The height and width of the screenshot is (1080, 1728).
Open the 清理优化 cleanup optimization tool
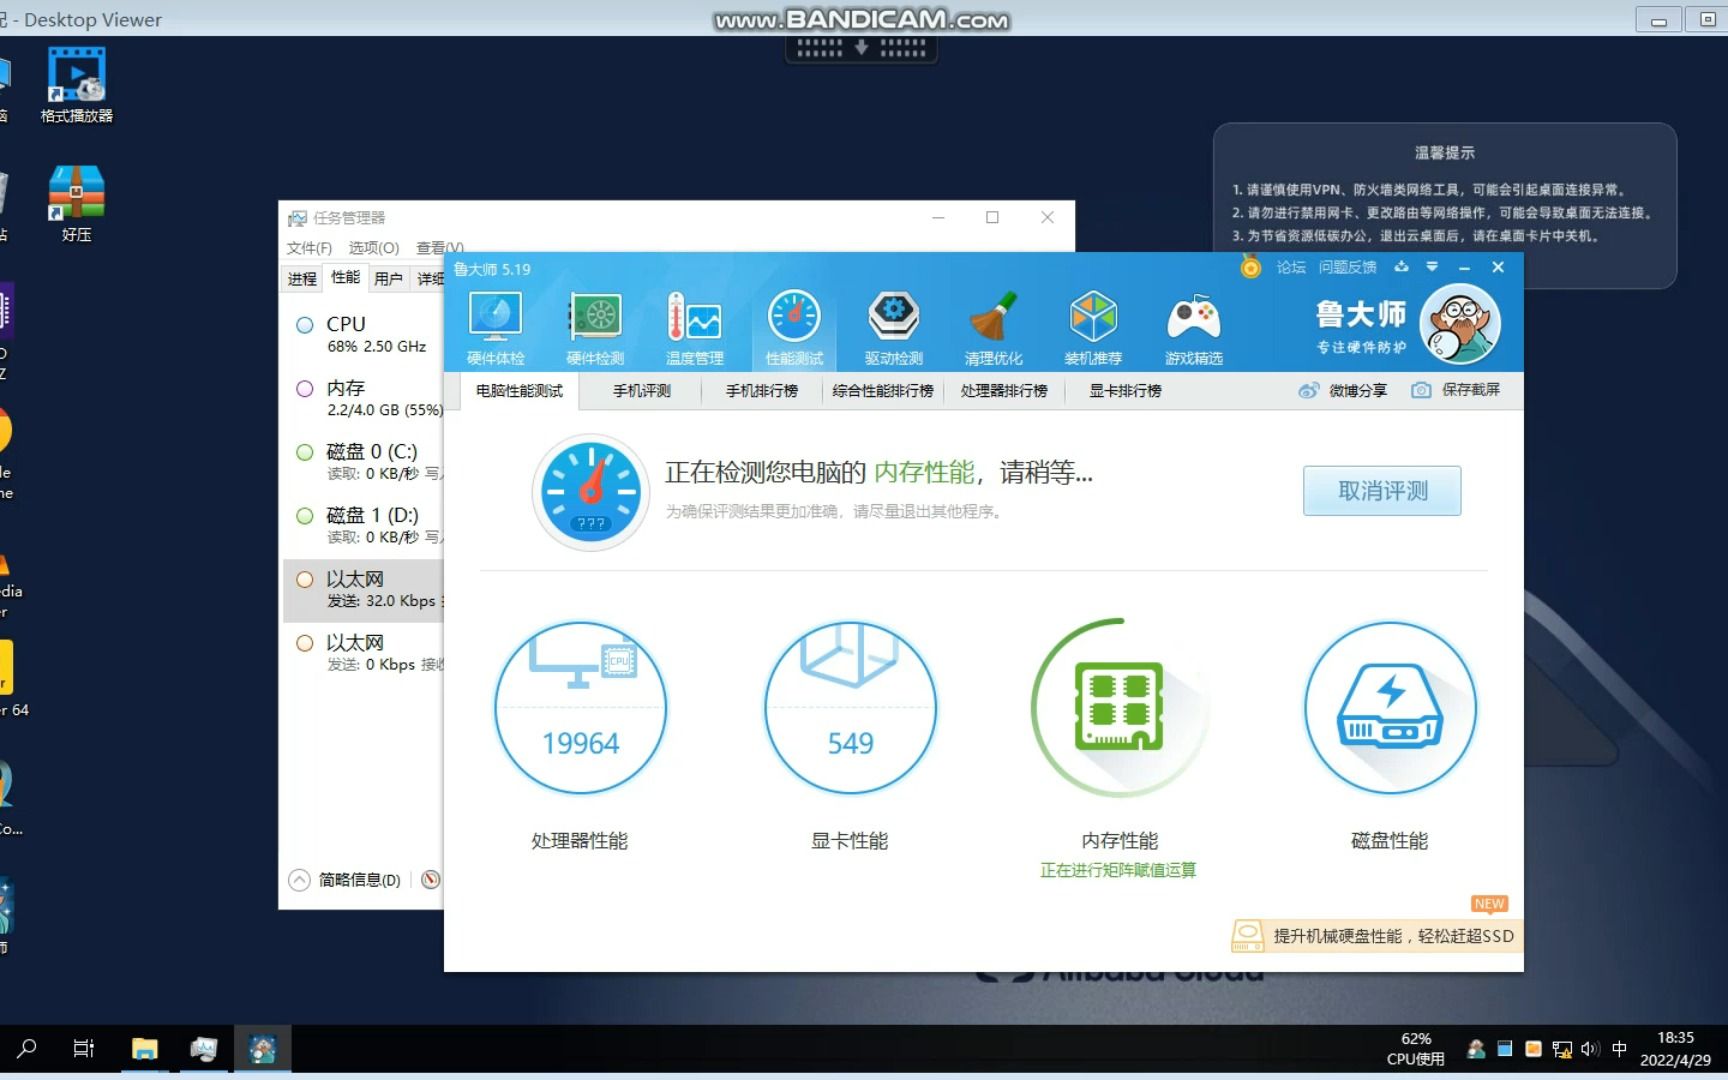[993, 325]
